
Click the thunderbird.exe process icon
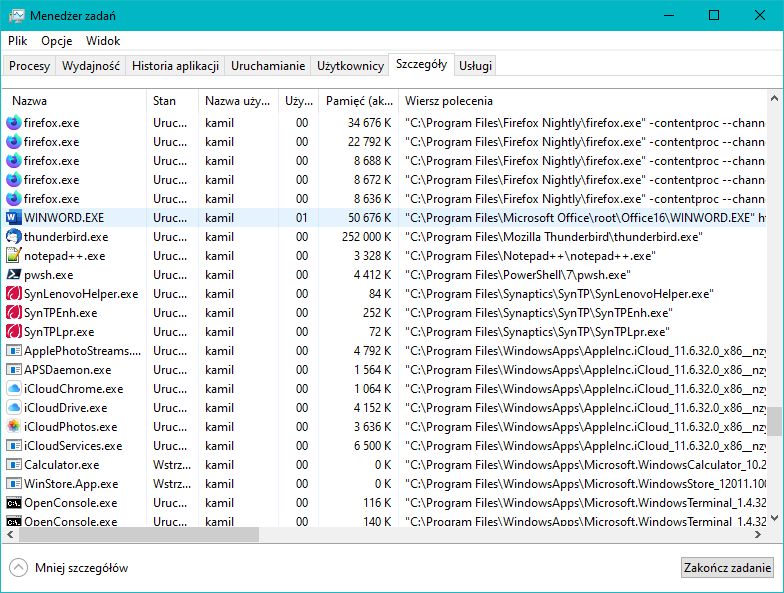tap(14, 236)
